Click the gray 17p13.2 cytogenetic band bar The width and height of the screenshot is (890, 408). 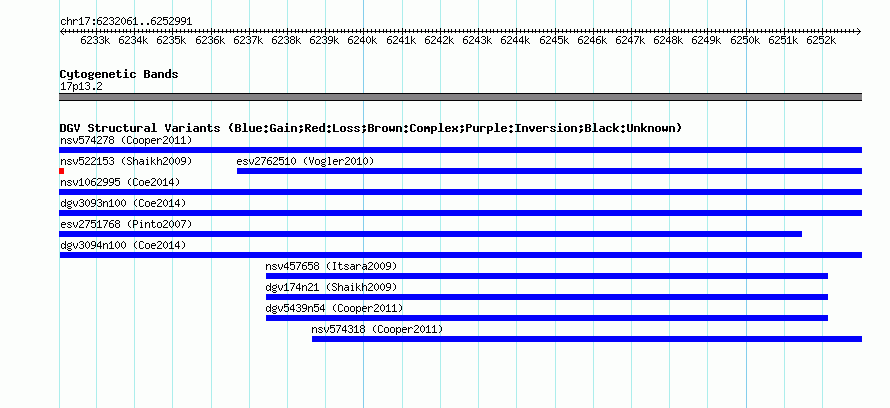point(460,97)
